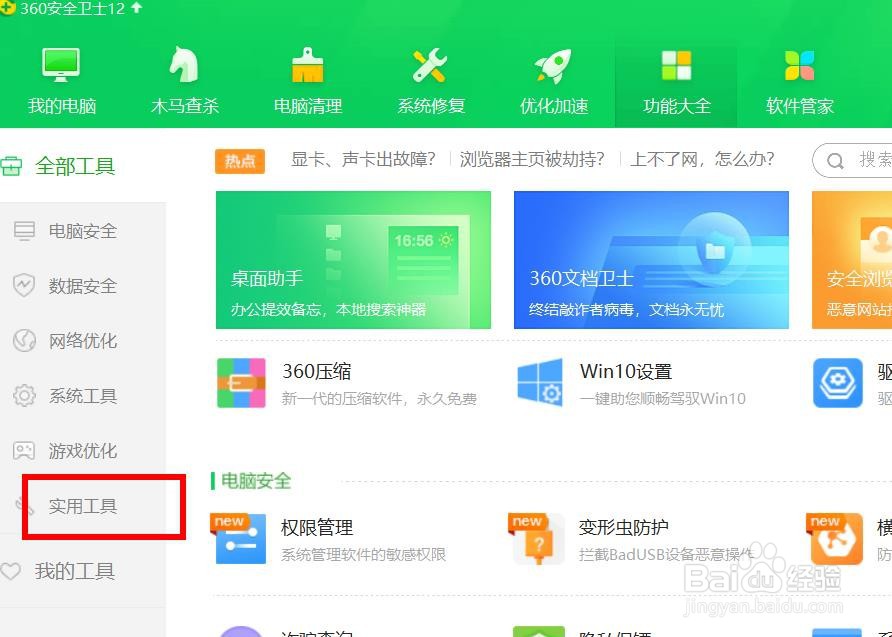Open the 360文档卫士 banner

(651, 260)
